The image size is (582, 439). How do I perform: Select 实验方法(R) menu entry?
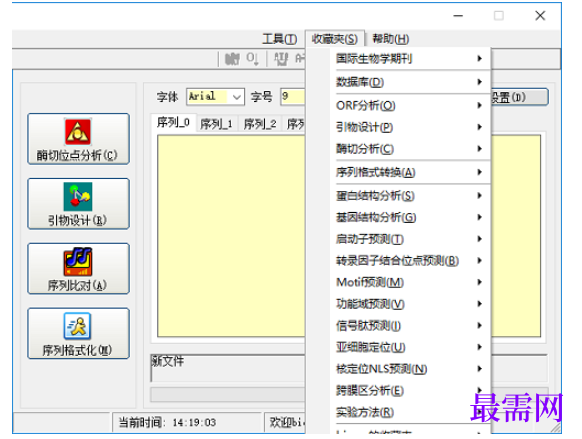pos(410,412)
